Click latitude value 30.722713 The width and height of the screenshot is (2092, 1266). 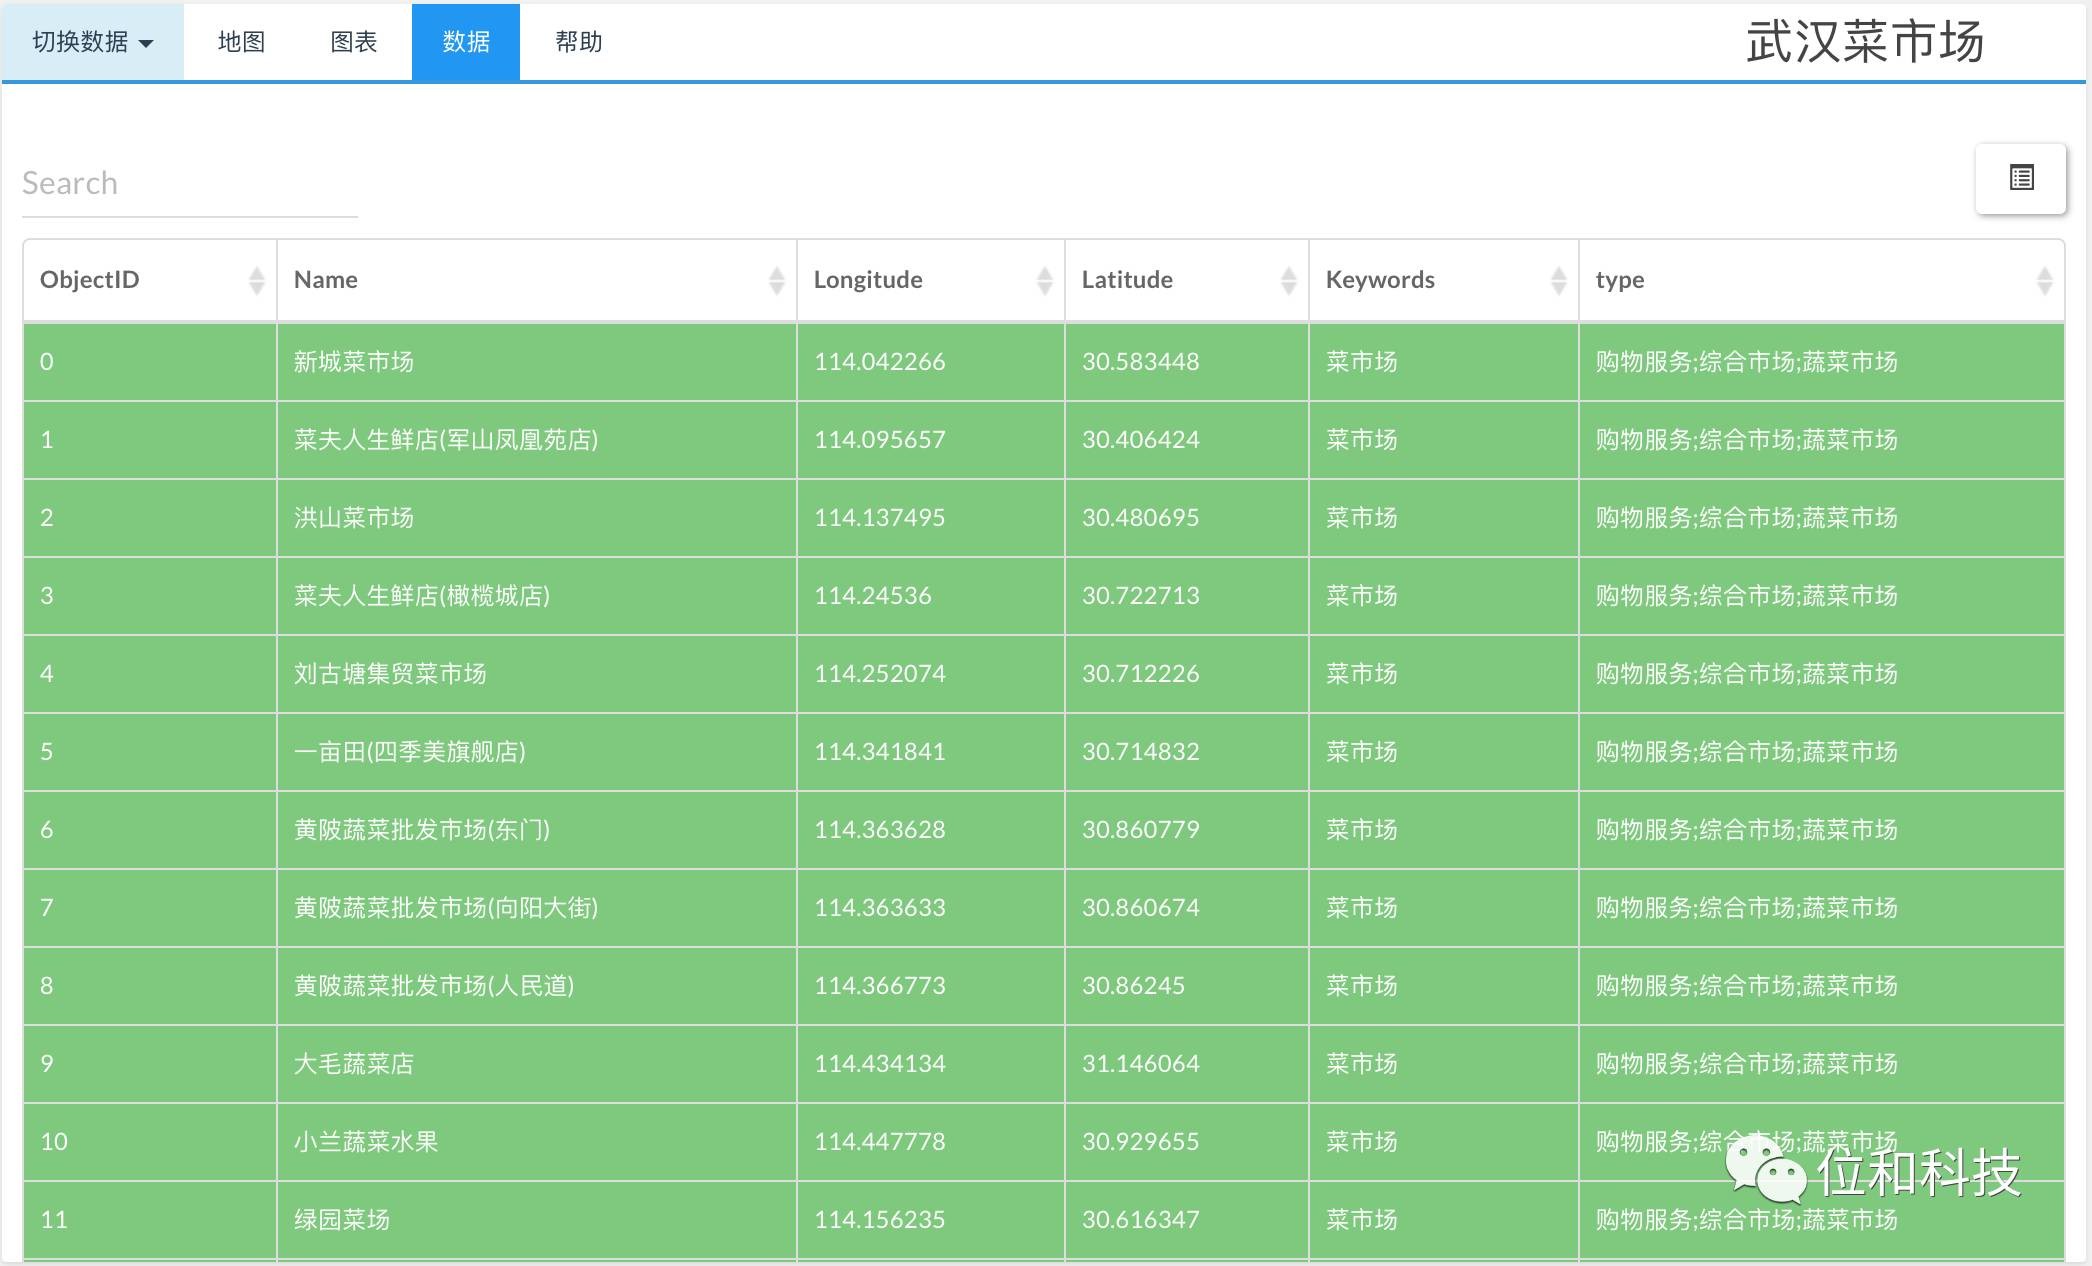(x=1141, y=596)
